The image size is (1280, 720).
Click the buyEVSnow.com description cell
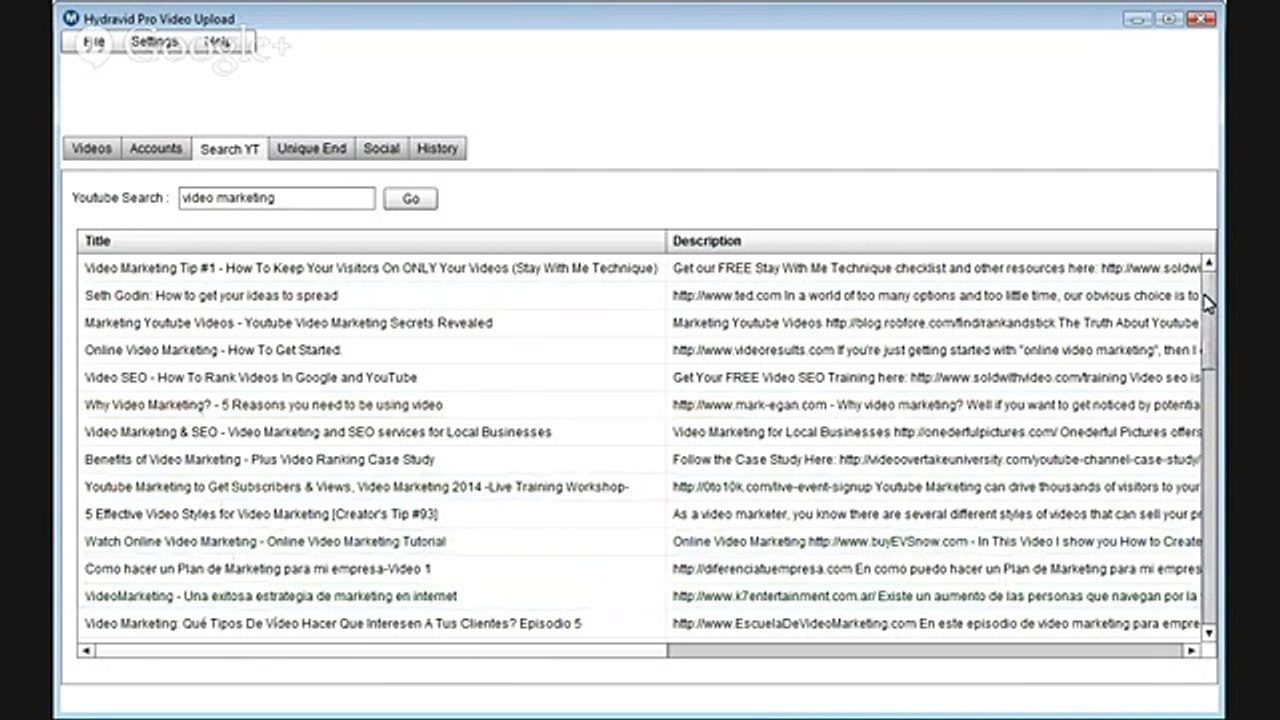click(934, 542)
